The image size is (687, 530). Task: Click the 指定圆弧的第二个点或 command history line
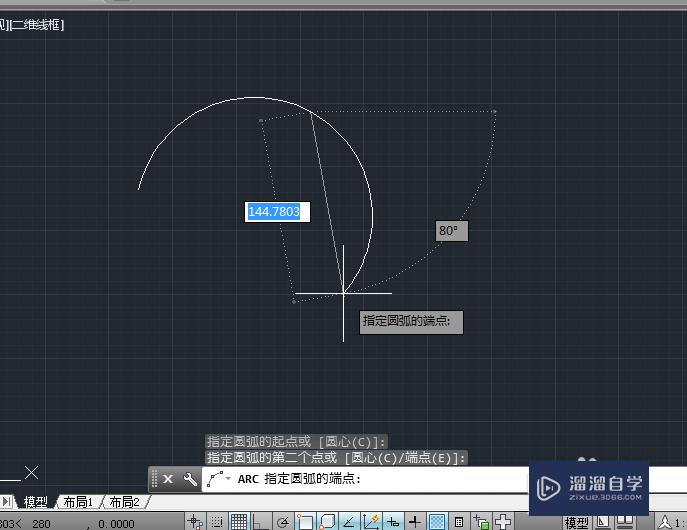click(336, 458)
